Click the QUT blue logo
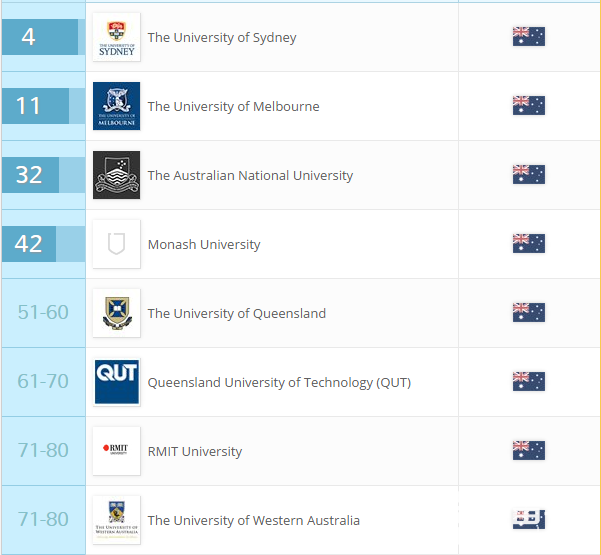The image size is (601, 555). point(117,382)
